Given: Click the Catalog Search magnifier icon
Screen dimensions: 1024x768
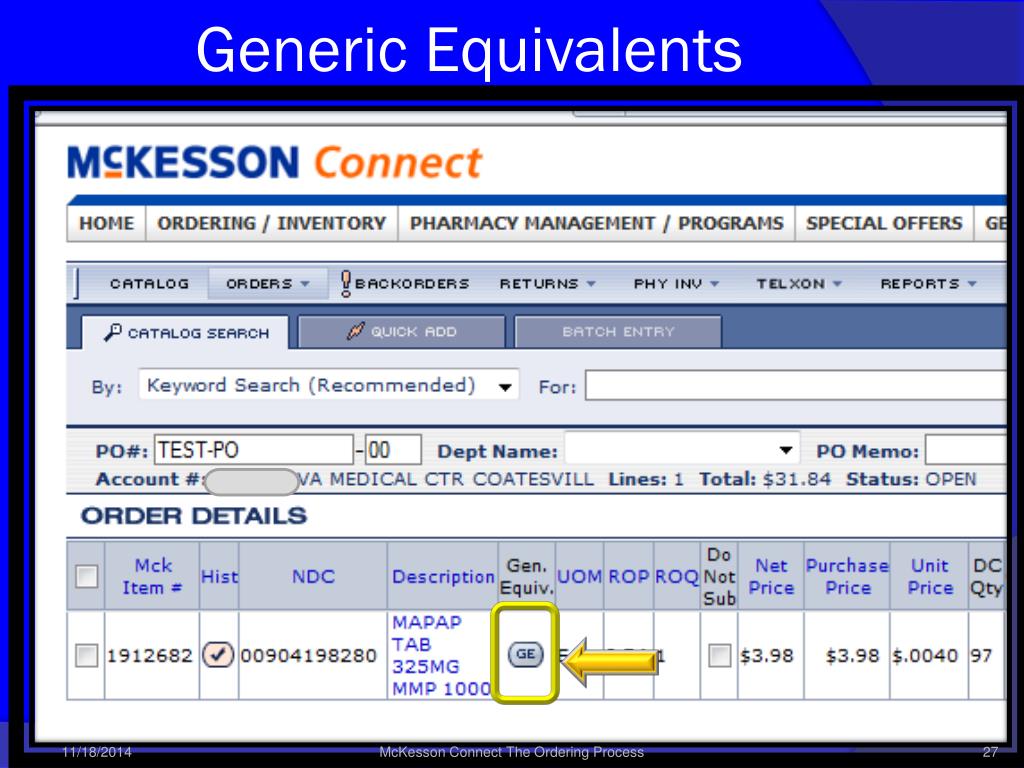Looking at the screenshot, I should coord(113,332).
